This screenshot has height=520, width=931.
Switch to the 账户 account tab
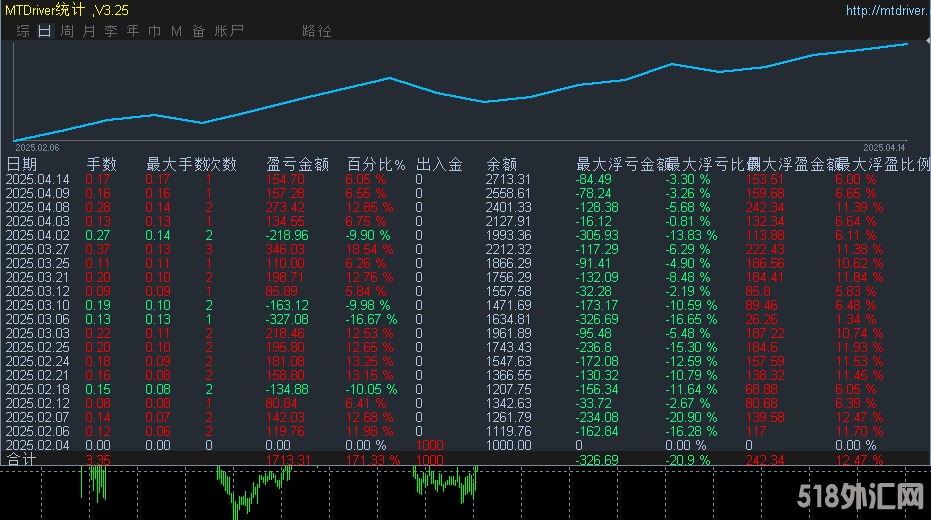[x=229, y=31]
